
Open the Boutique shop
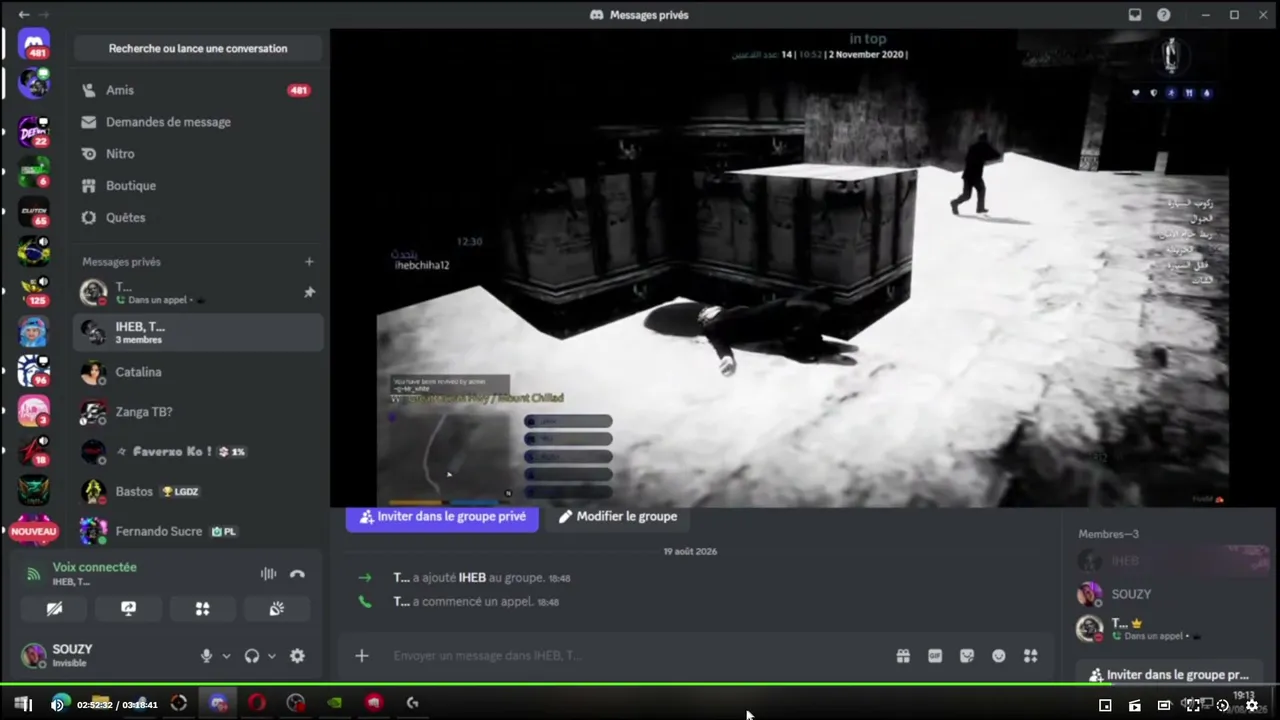click(x=198, y=186)
